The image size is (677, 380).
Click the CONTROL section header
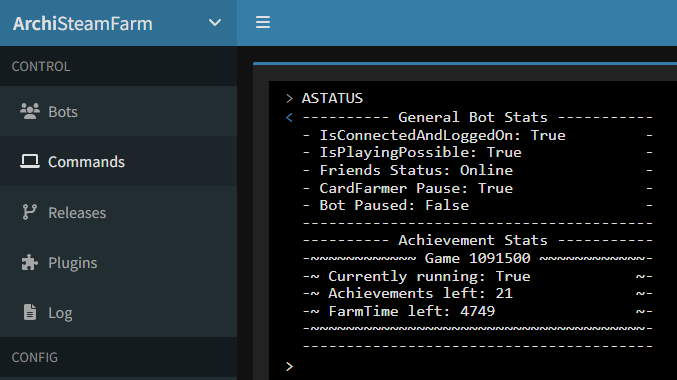[x=41, y=66]
